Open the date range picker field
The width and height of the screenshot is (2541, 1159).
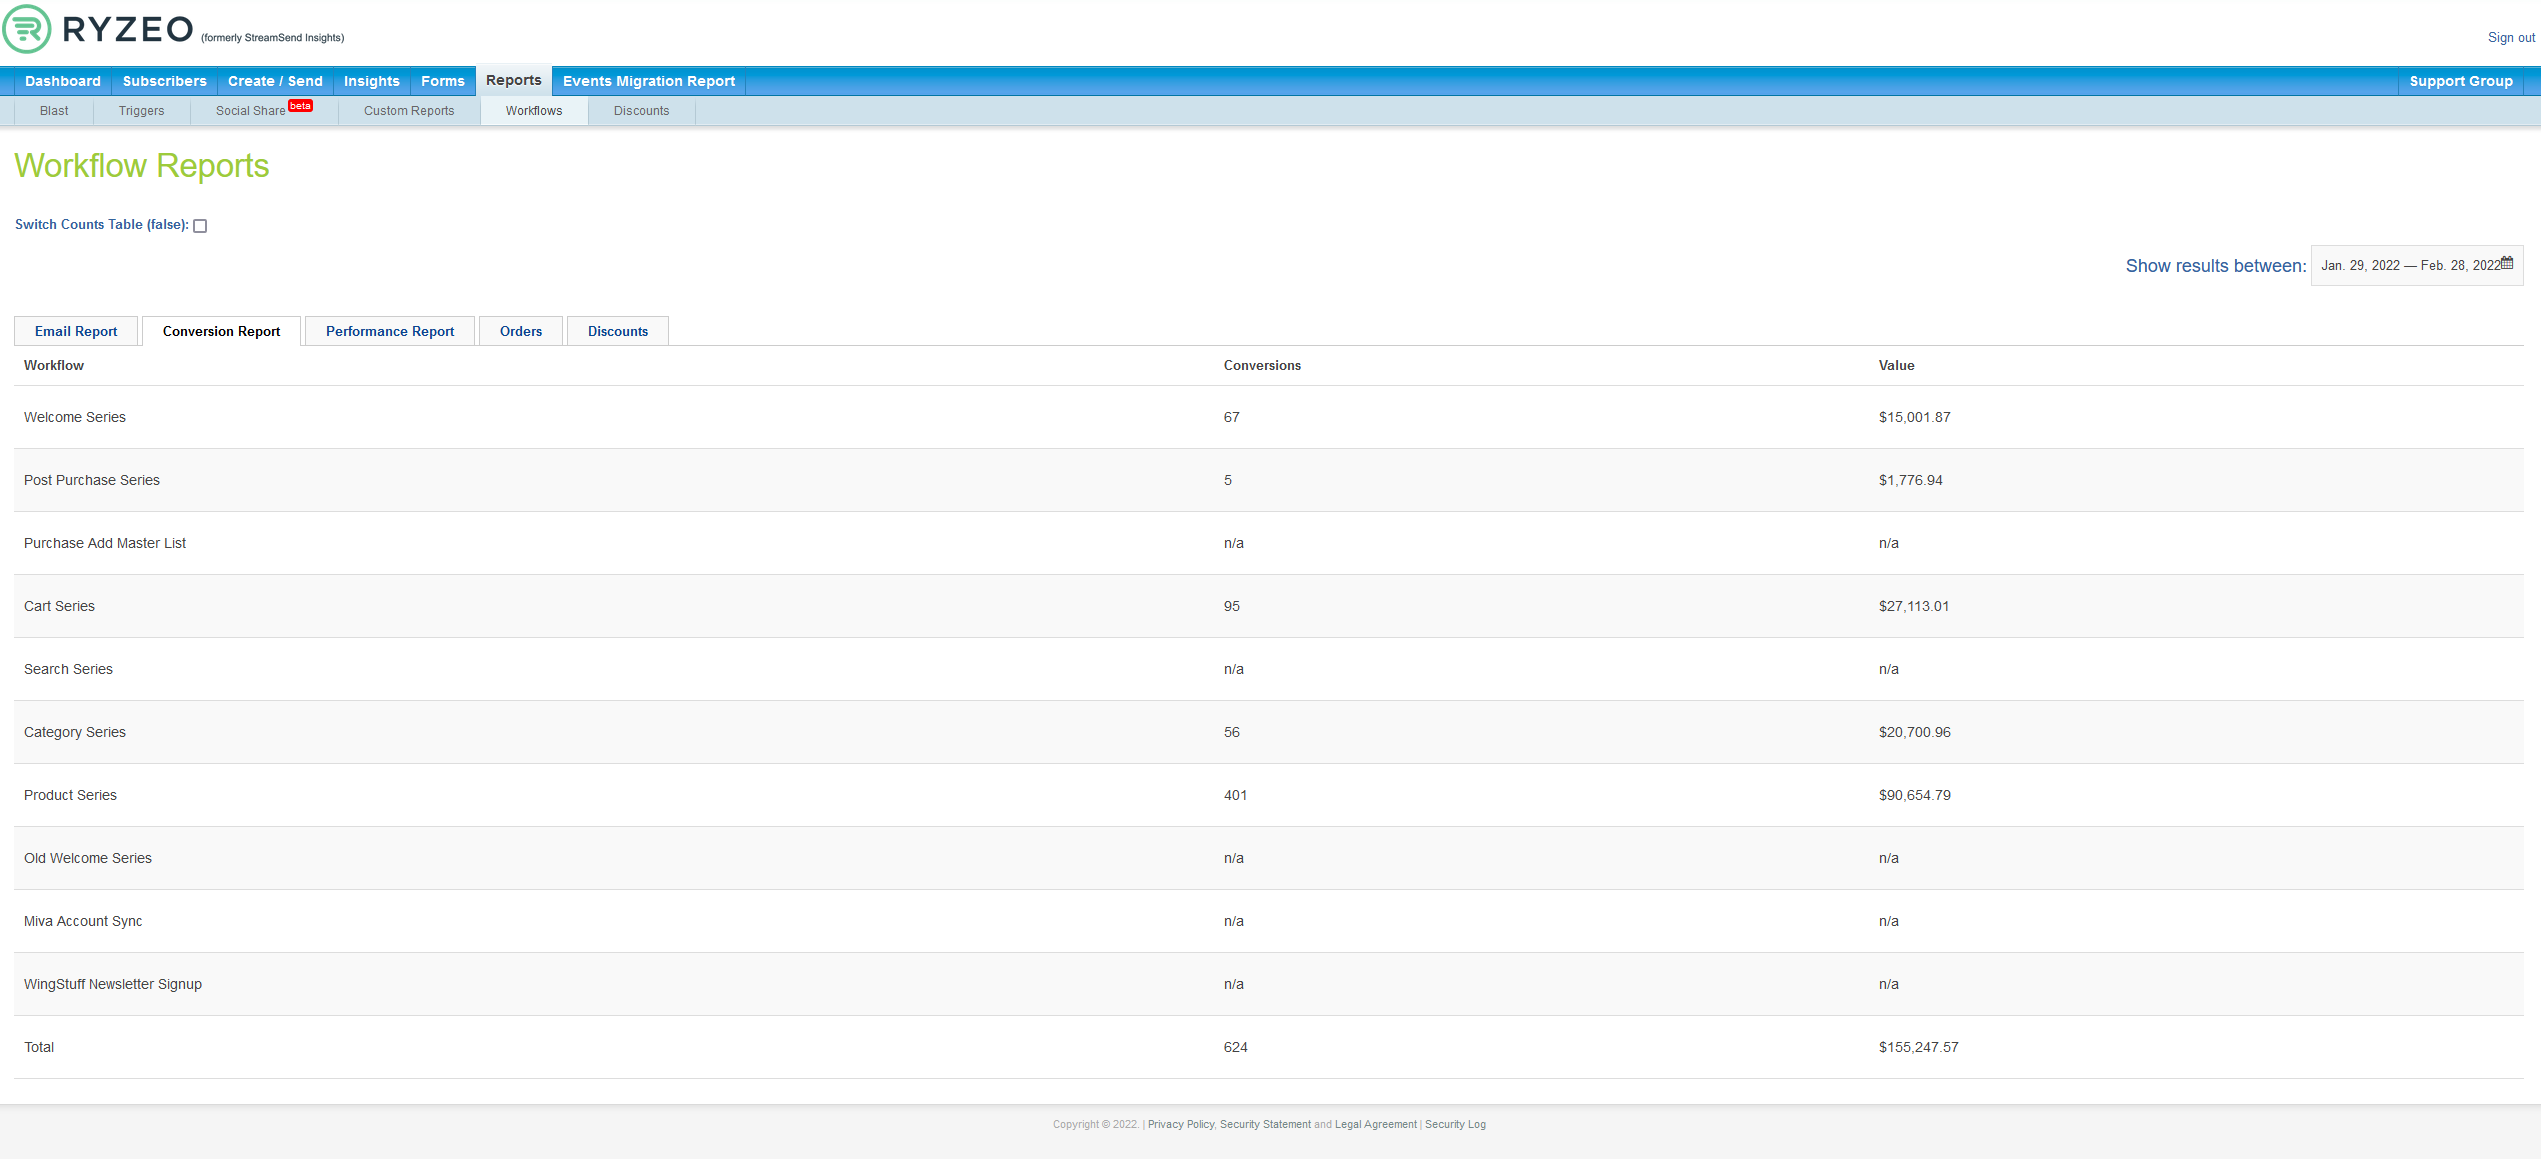point(2408,266)
